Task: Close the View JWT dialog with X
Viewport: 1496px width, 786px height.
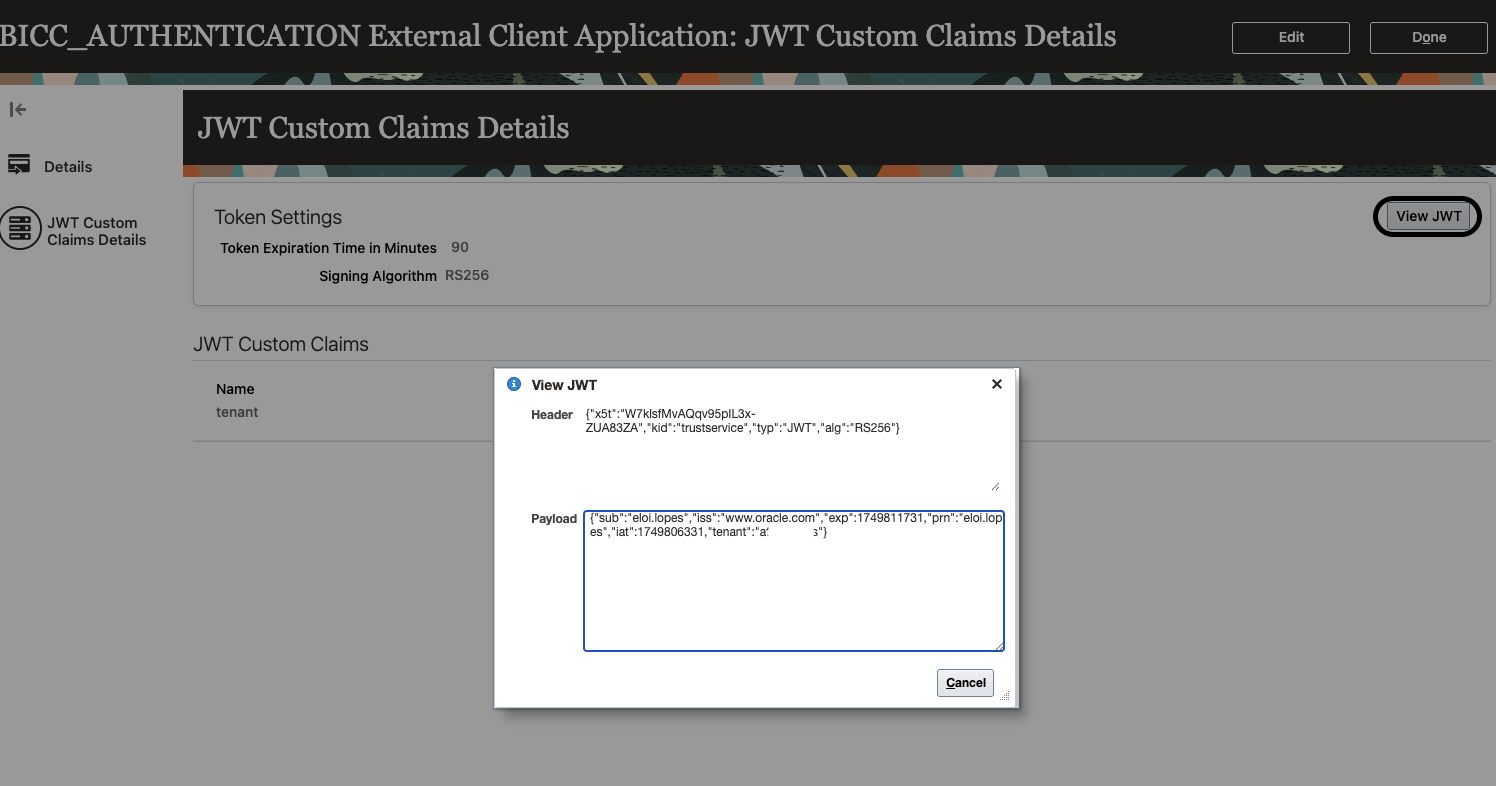Action: [996, 384]
